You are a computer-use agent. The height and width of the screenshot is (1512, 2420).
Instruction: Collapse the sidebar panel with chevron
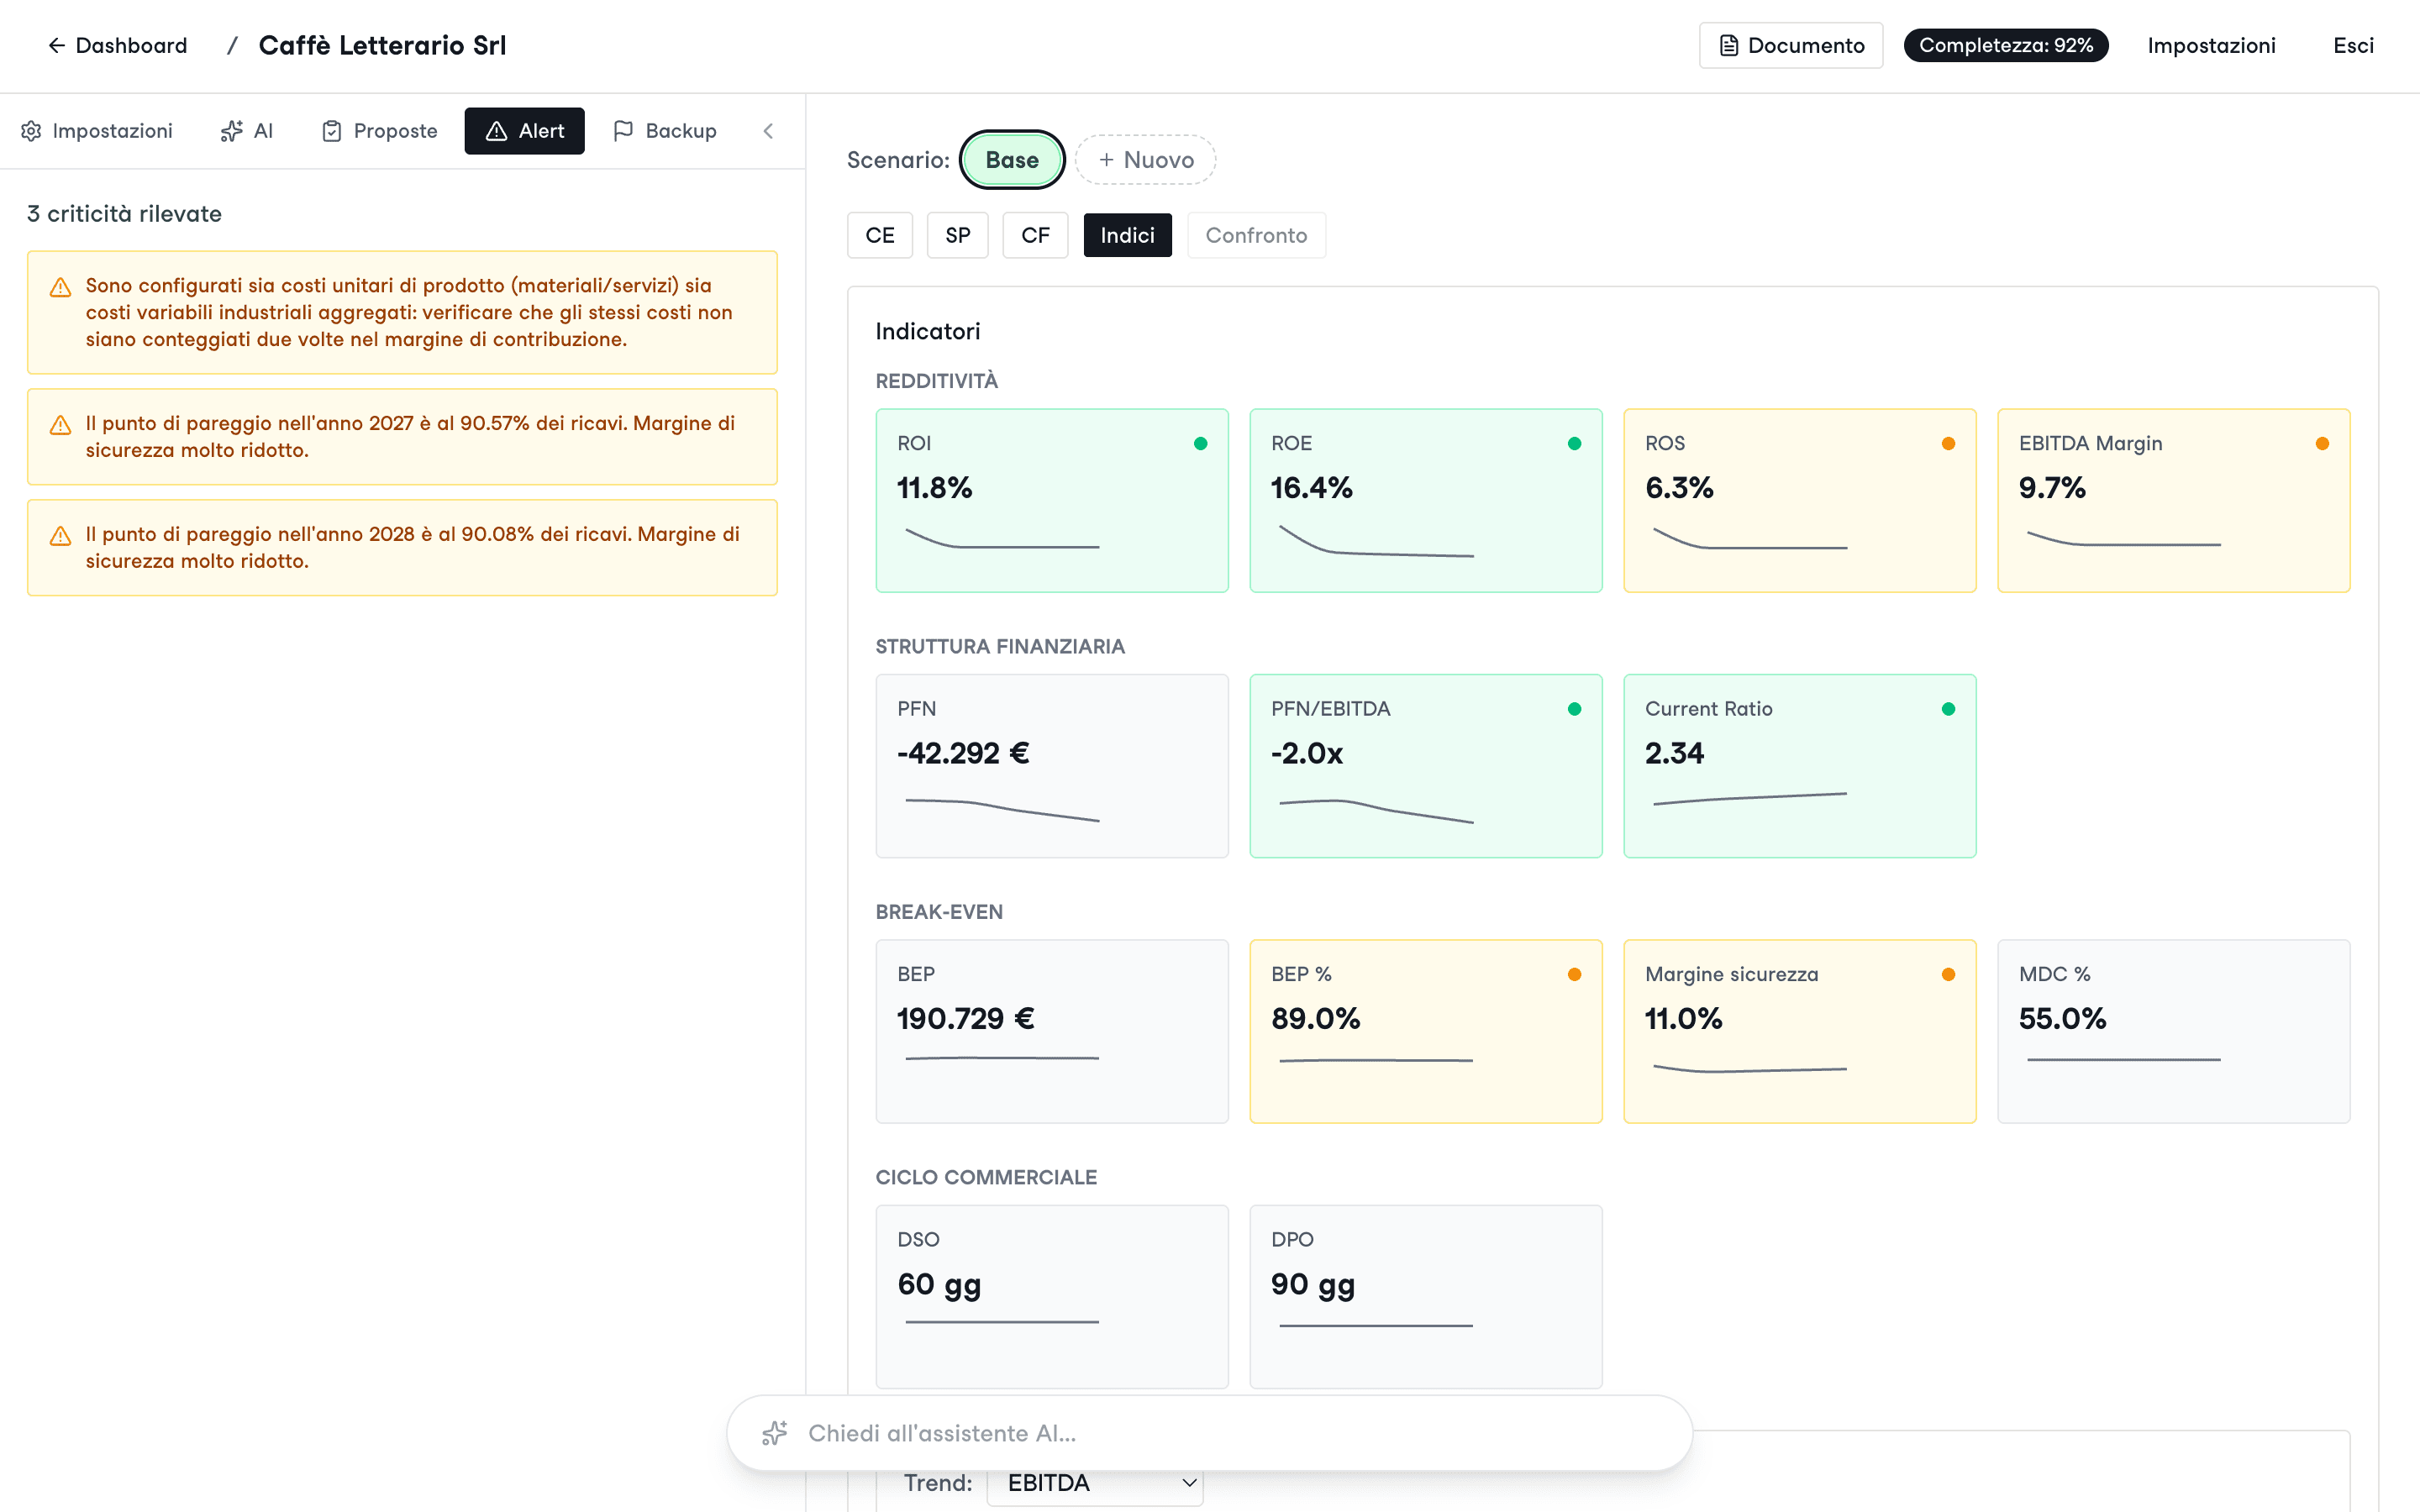pos(768,131)
